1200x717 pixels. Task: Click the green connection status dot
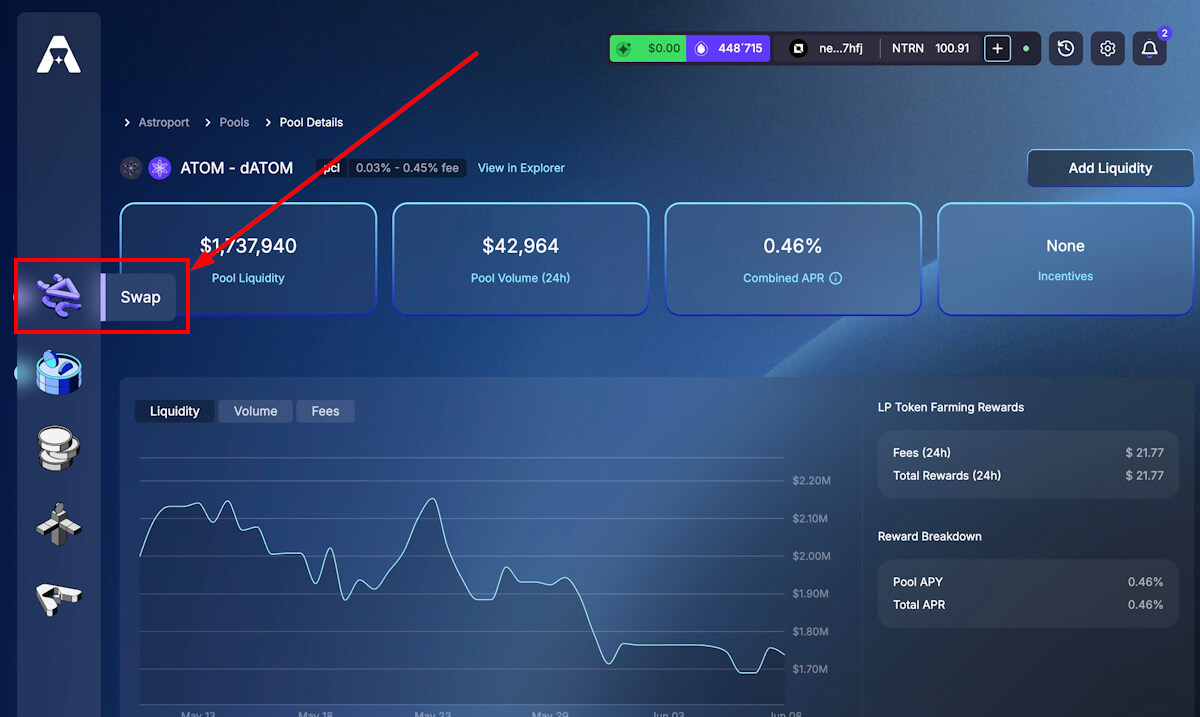pos(1026,48)
